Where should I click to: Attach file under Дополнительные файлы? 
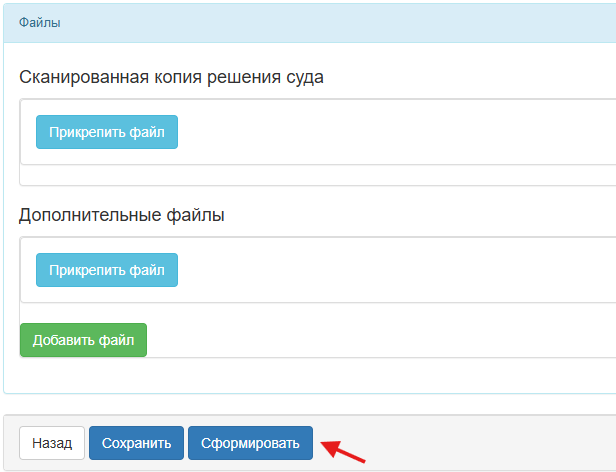click(x=107, y=270)
